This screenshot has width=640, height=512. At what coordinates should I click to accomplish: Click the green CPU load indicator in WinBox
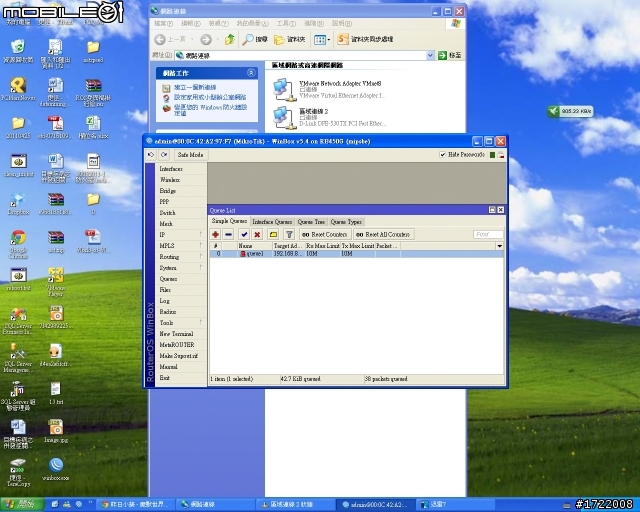coord(492,155)
